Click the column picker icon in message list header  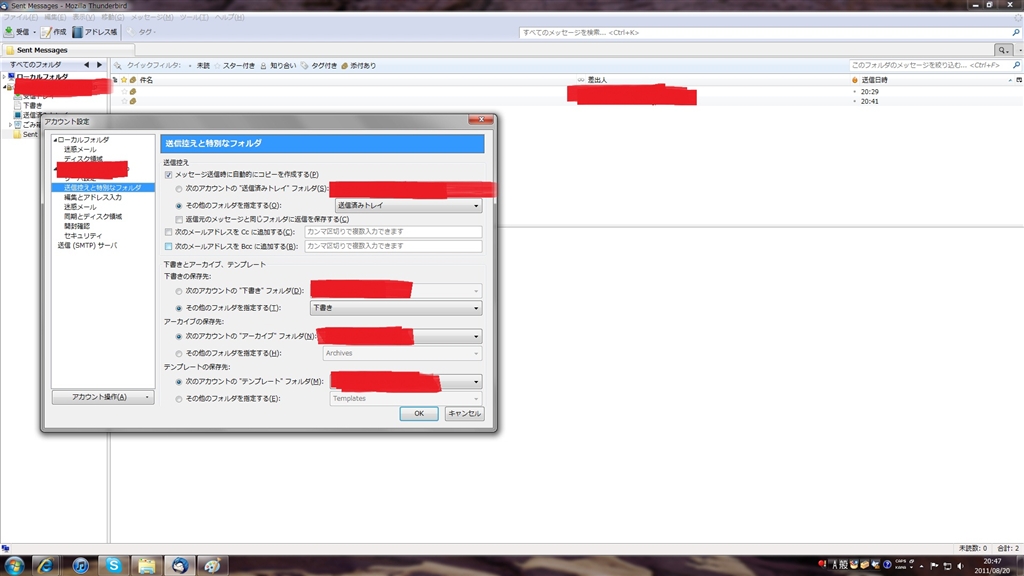[x=1019, y=80]
